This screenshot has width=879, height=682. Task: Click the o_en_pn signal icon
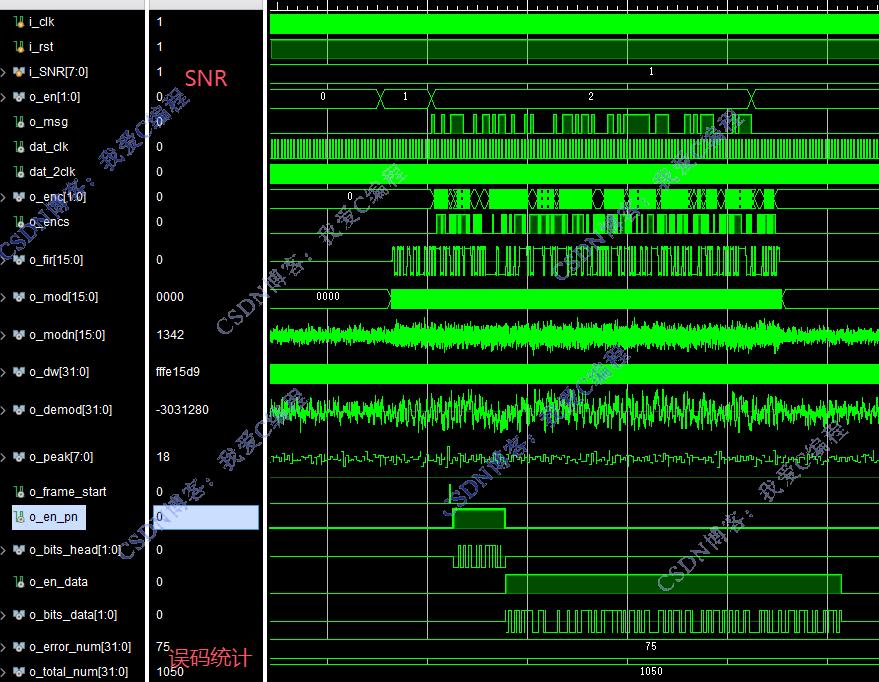tap(19, 517)
